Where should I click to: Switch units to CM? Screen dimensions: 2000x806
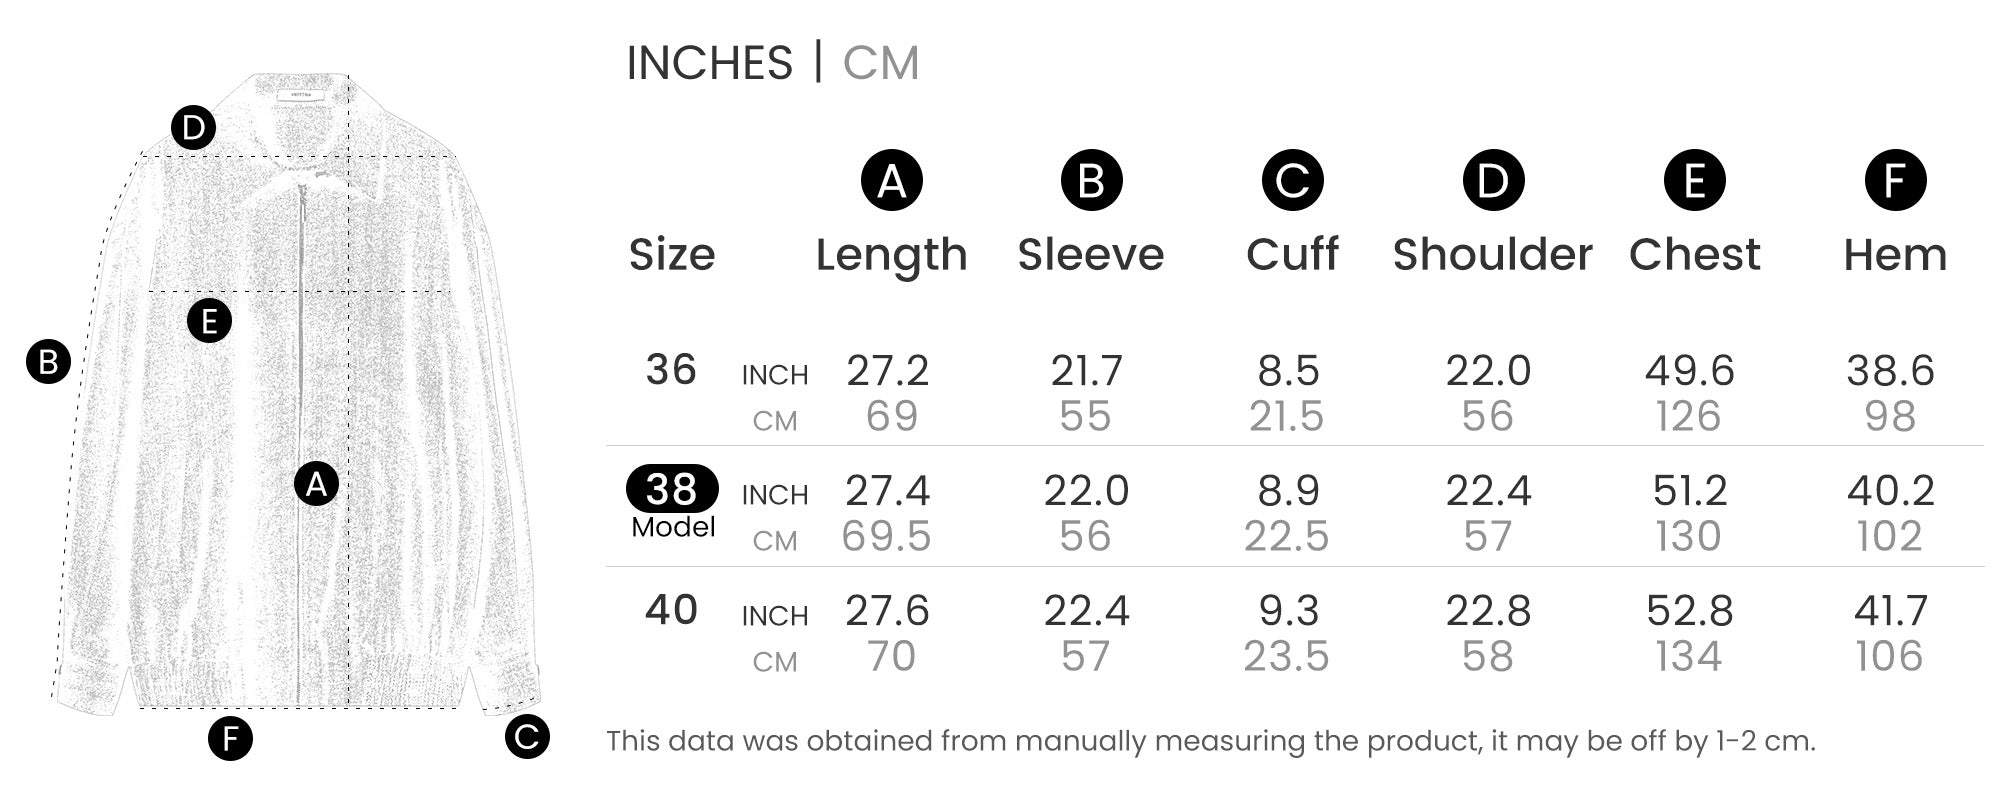(880, 63)
